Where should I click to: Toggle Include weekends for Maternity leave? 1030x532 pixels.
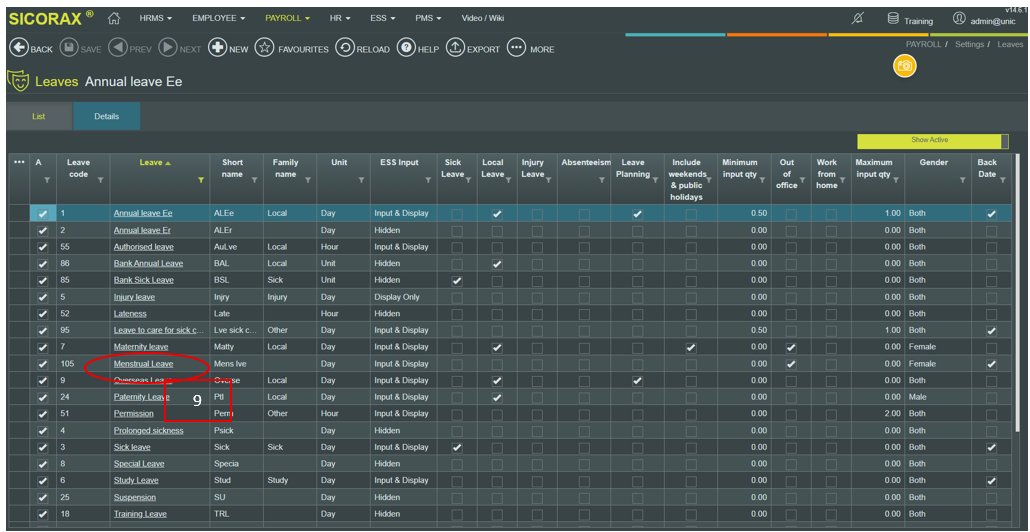[x=691, y=347]
